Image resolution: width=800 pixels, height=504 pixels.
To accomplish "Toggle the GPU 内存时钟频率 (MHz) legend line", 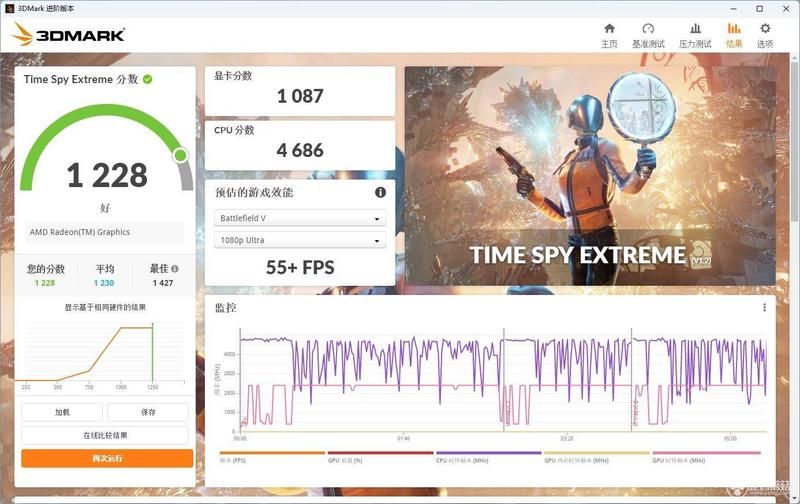I will tap(596, 457).
